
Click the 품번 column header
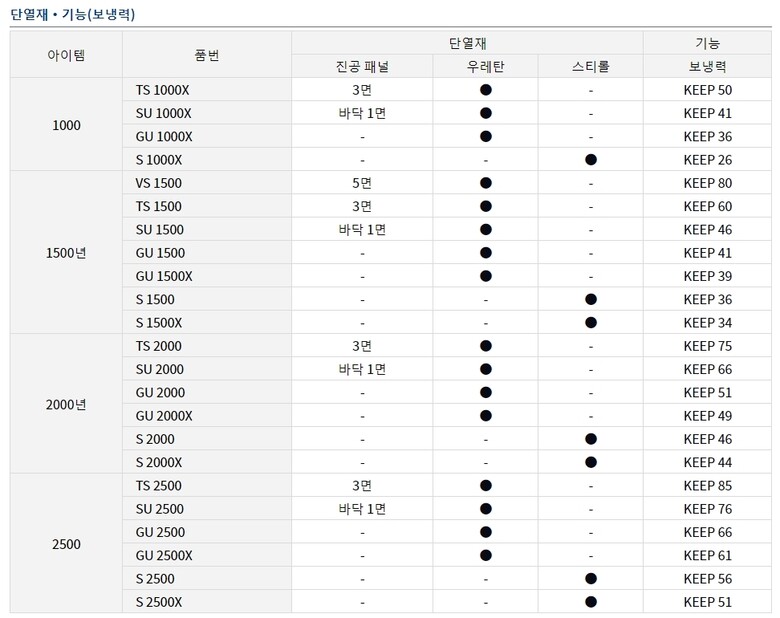pyautogui.click(x=207, y=55)
